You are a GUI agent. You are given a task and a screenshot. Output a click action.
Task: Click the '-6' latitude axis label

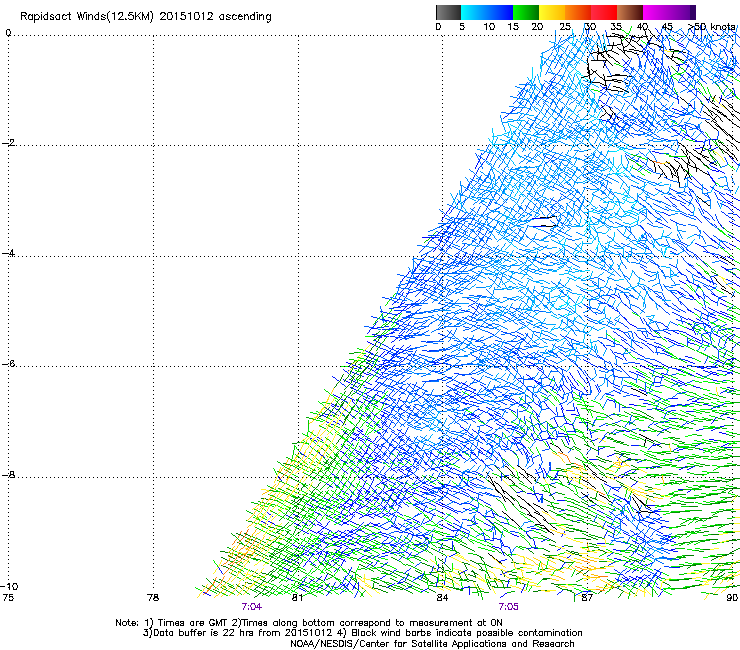8,364
